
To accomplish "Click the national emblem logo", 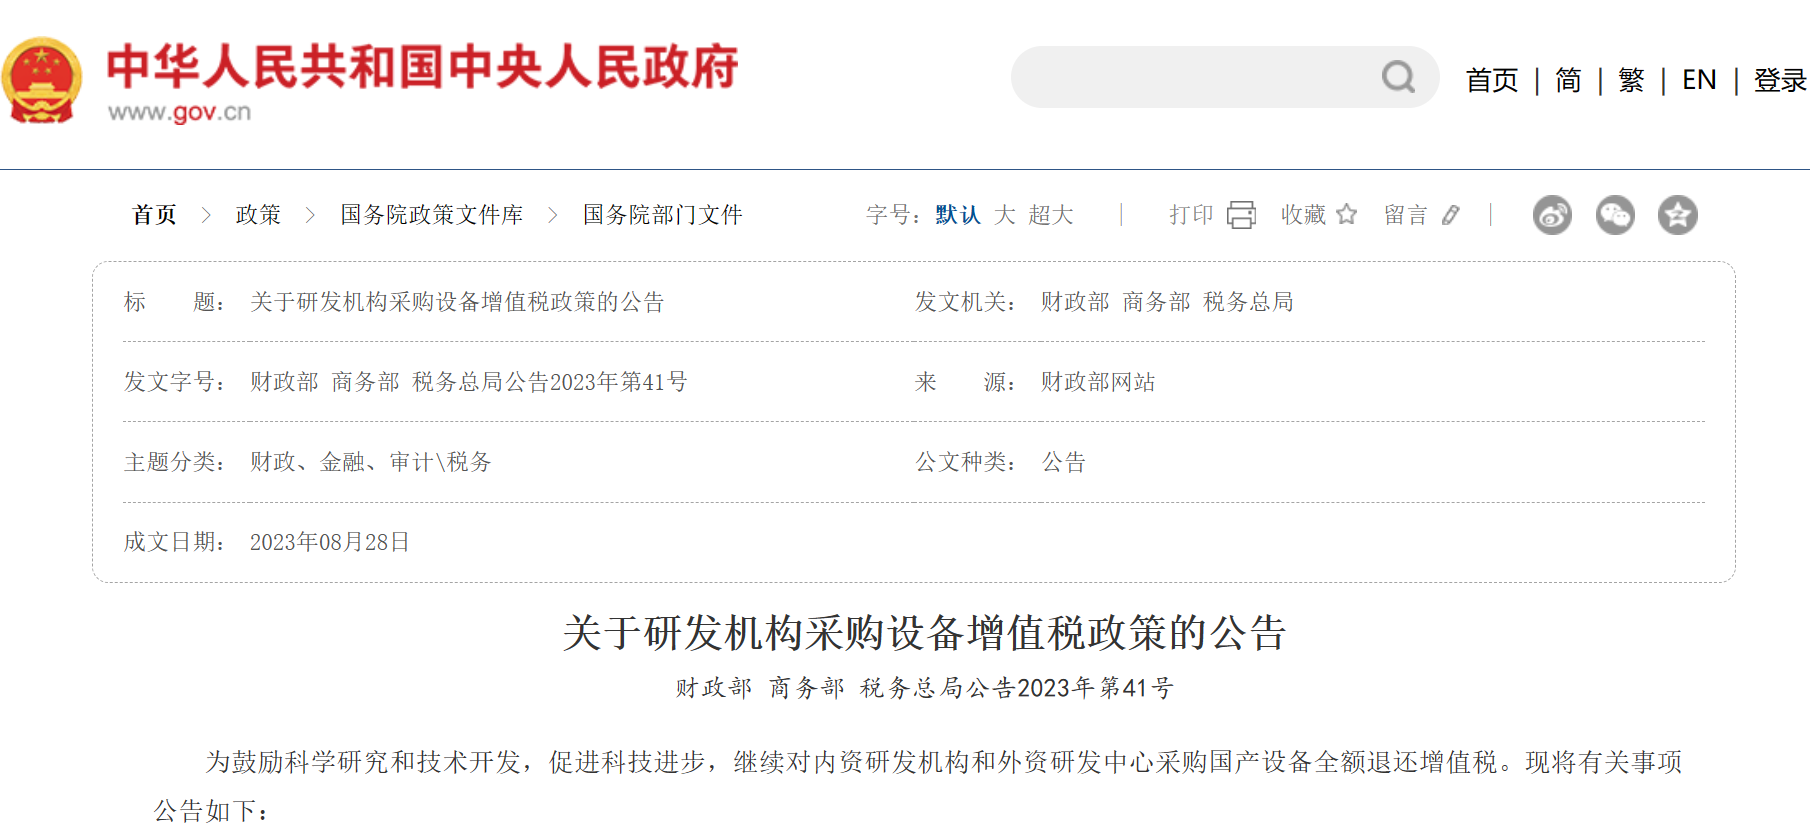I will coord(41,80).
